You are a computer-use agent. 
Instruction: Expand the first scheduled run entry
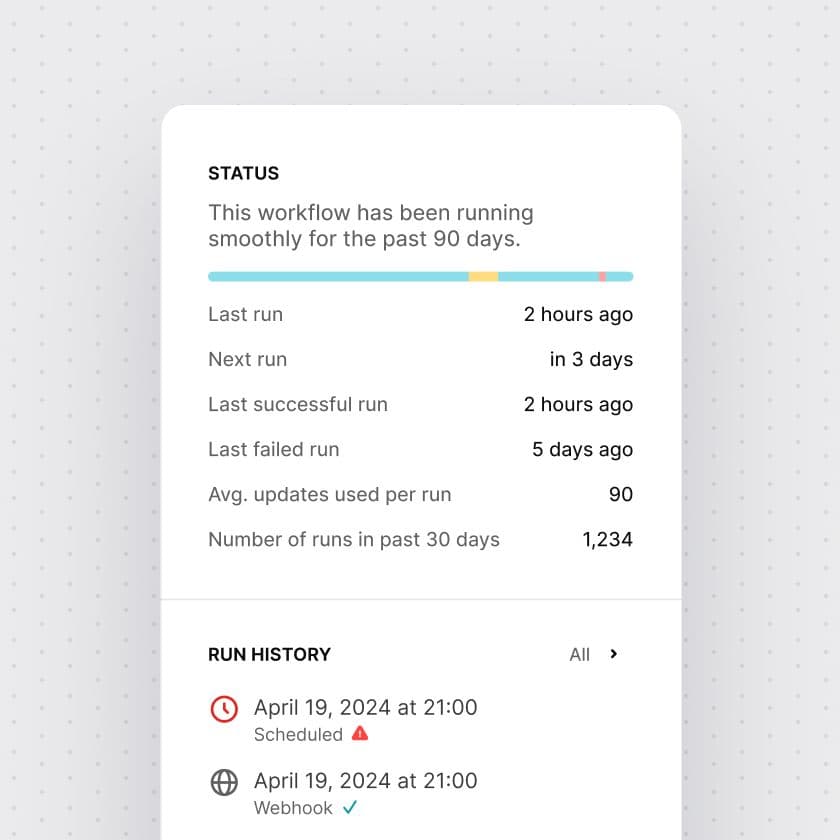point(366,707)
